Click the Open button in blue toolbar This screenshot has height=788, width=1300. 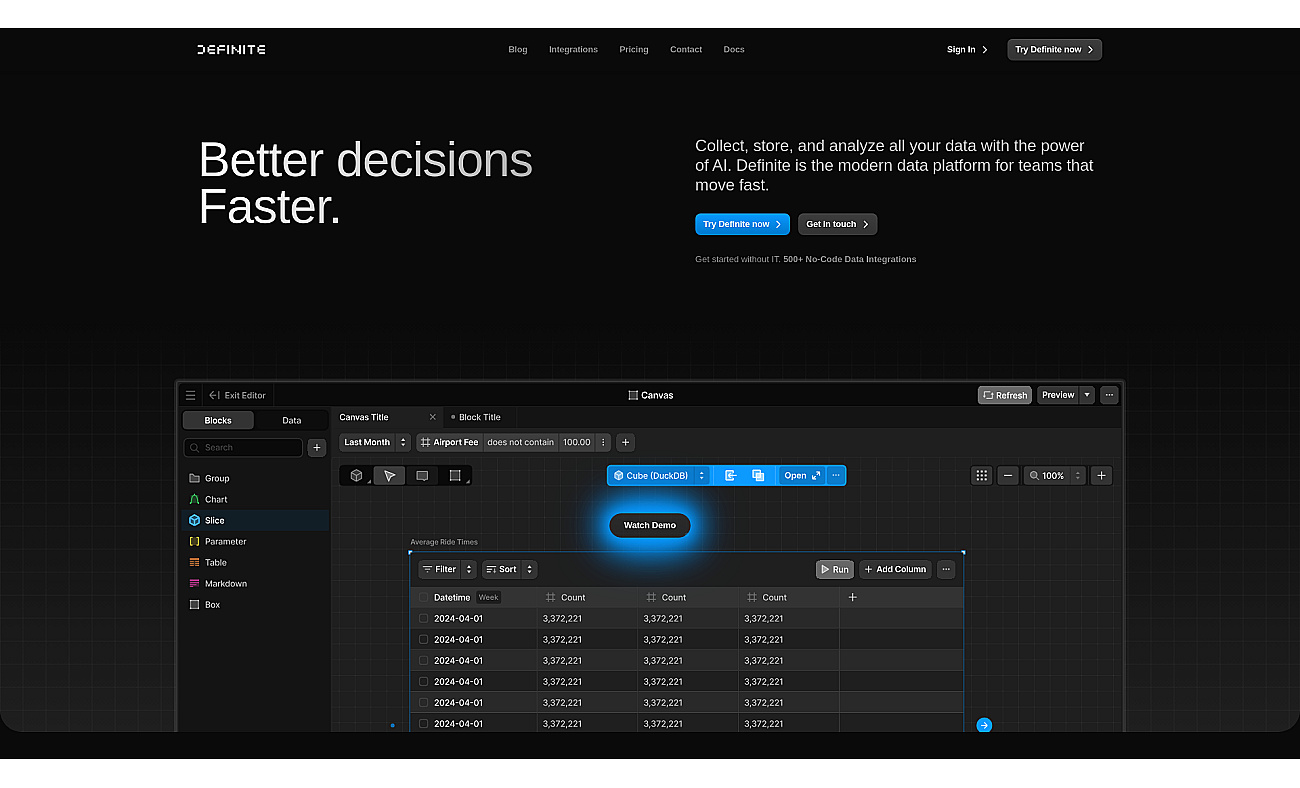(x=802, y=476)
